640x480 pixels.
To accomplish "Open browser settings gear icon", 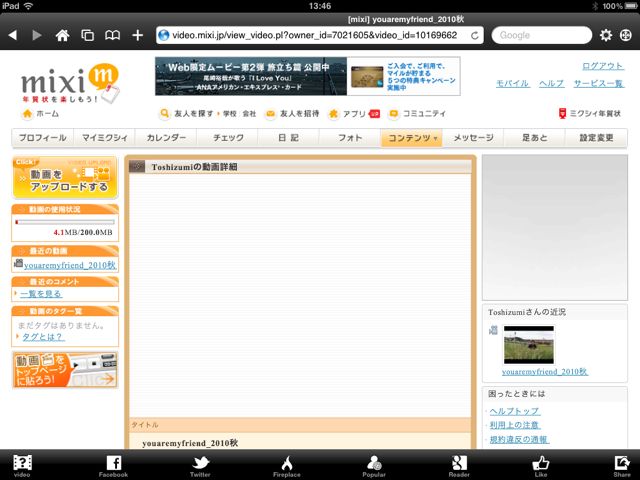I will 606,36.
